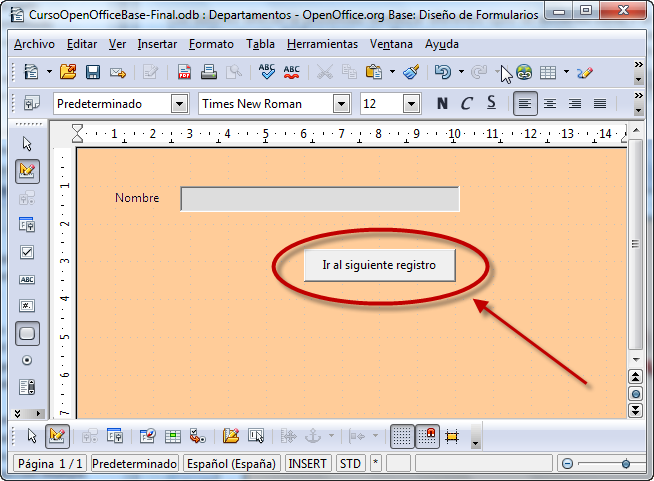Align text left

click(x=525, y=103)
